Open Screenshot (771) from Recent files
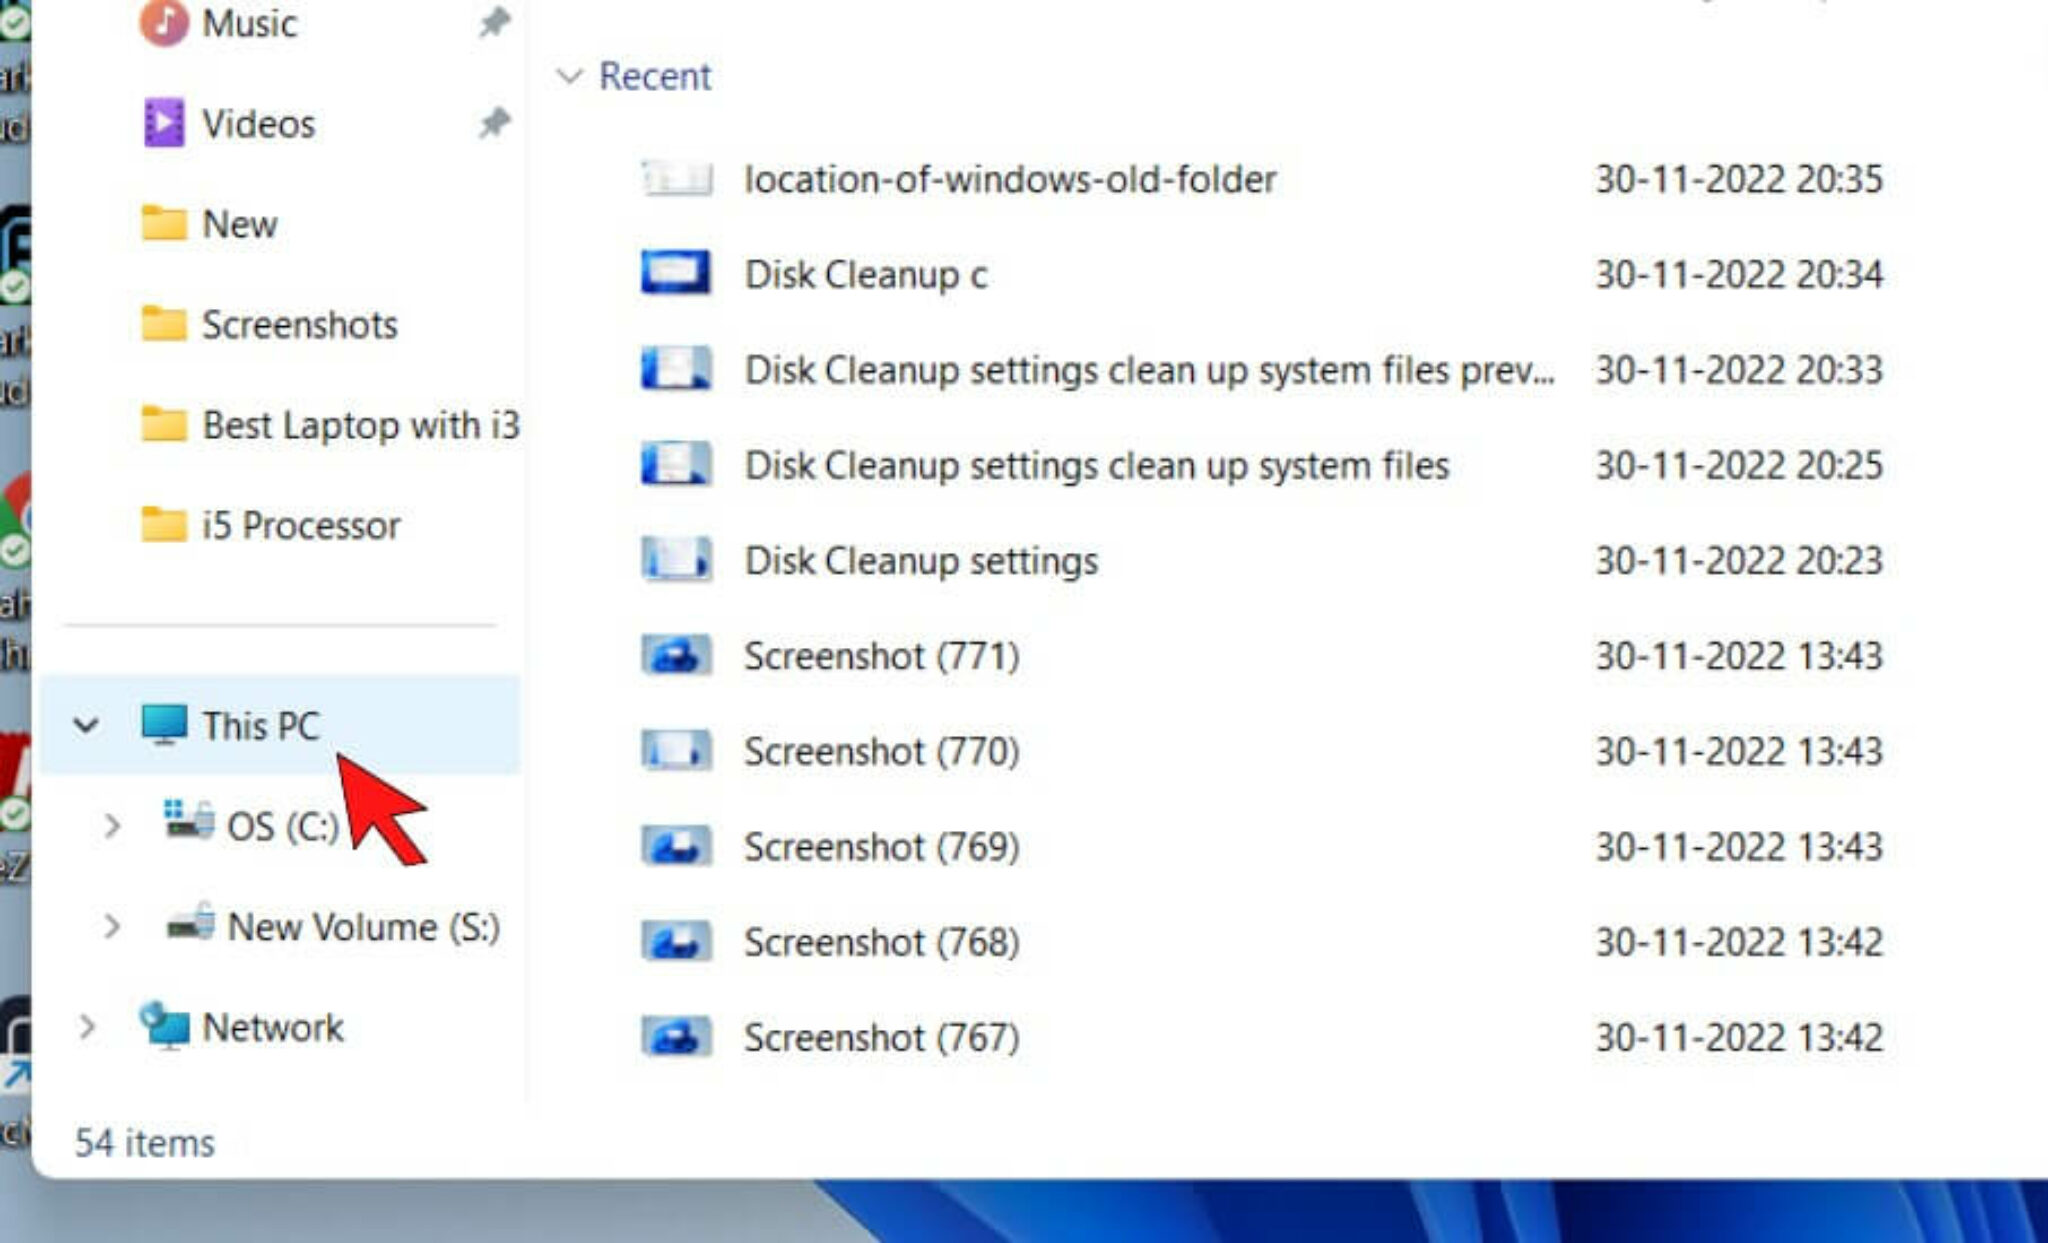Screen dimensions: 2048x1243 (884, 655)
